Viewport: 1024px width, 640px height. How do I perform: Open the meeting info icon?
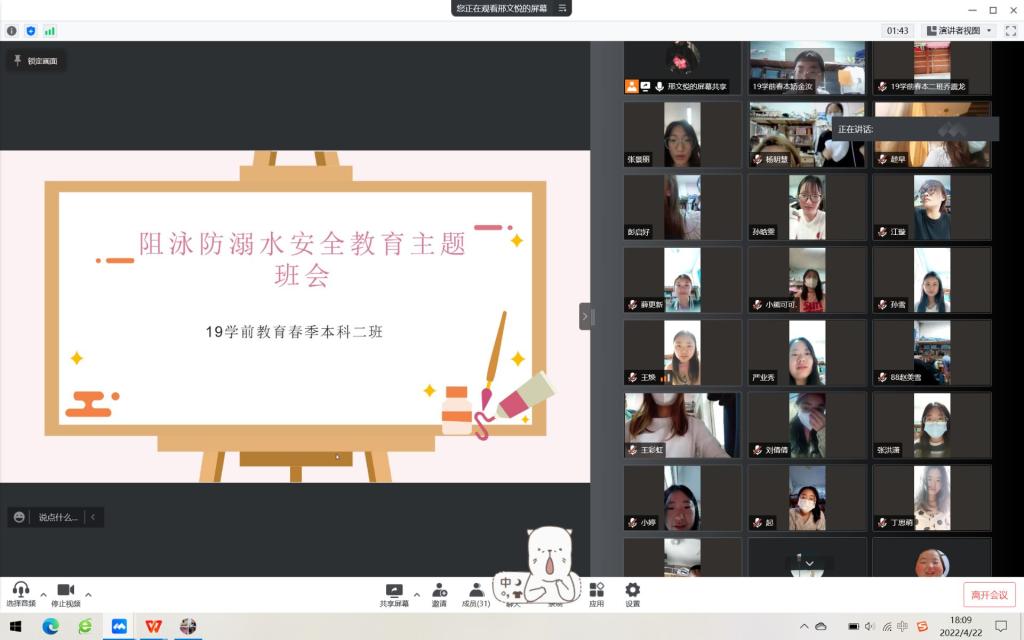[x=12, y=31]
